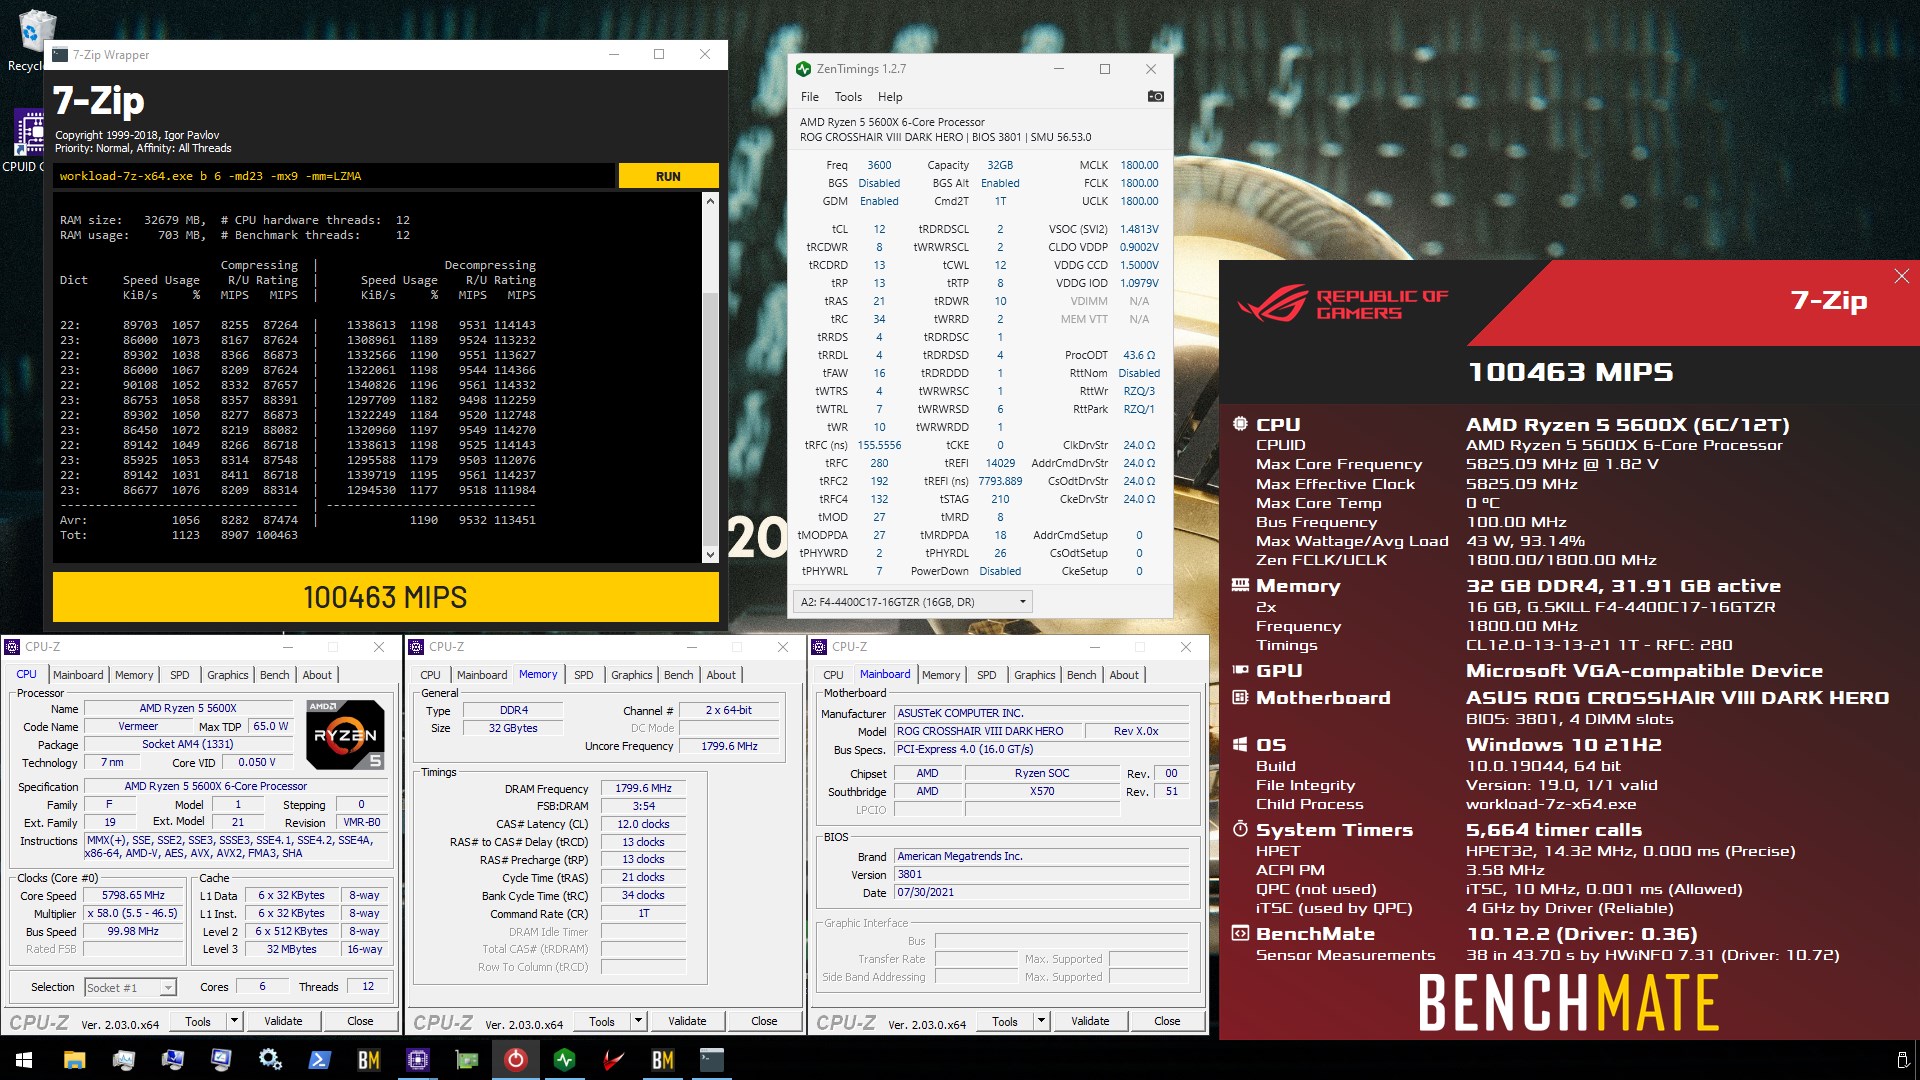The width and height of the screenshot is (1920, 1080).
Task: Click the 7-Zip Wrapper title bar icon
Action: click(x=60, y=55)
